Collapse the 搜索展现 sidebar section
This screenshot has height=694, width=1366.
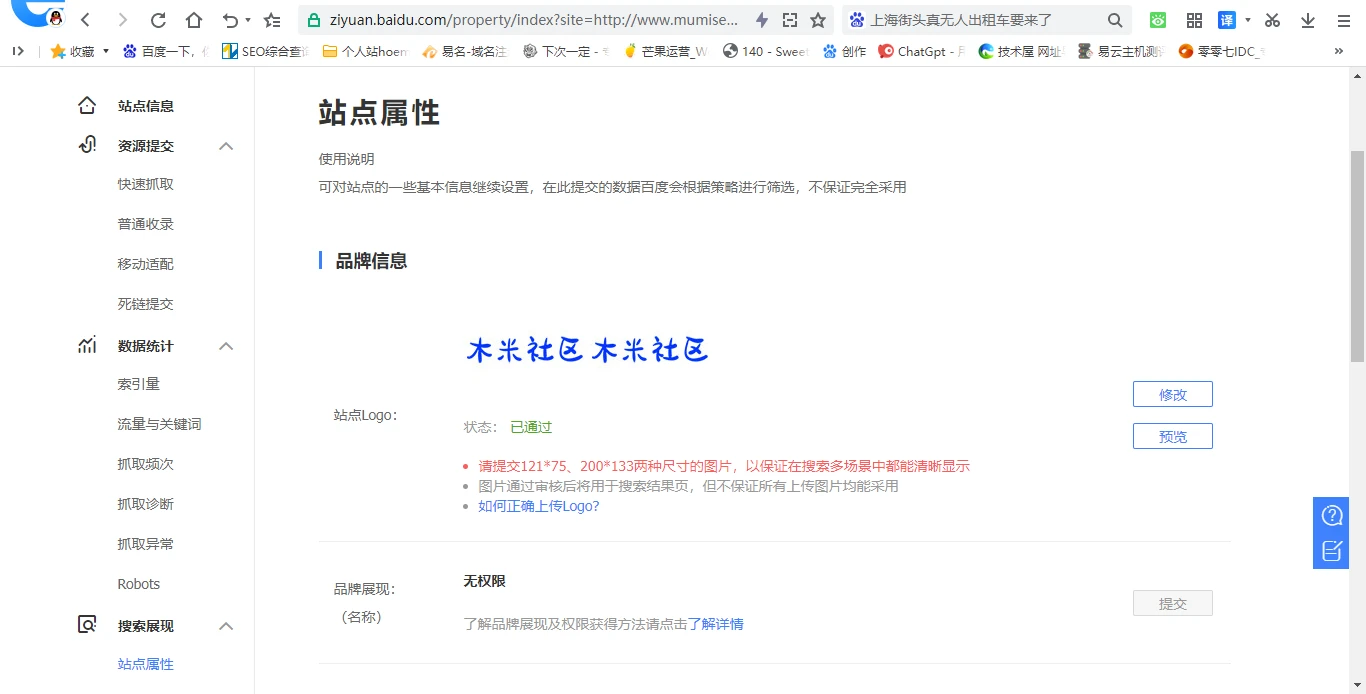click(226, 626)
